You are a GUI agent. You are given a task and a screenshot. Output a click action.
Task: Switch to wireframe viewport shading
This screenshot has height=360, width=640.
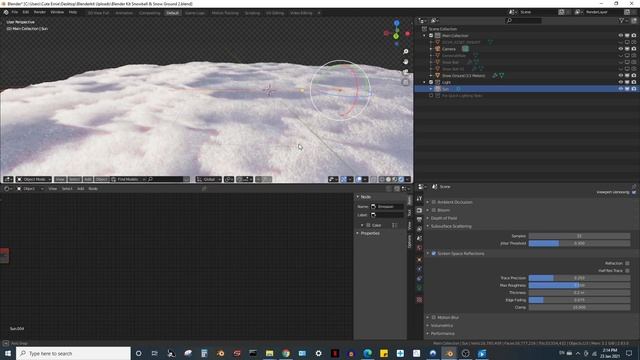(382, 179)
